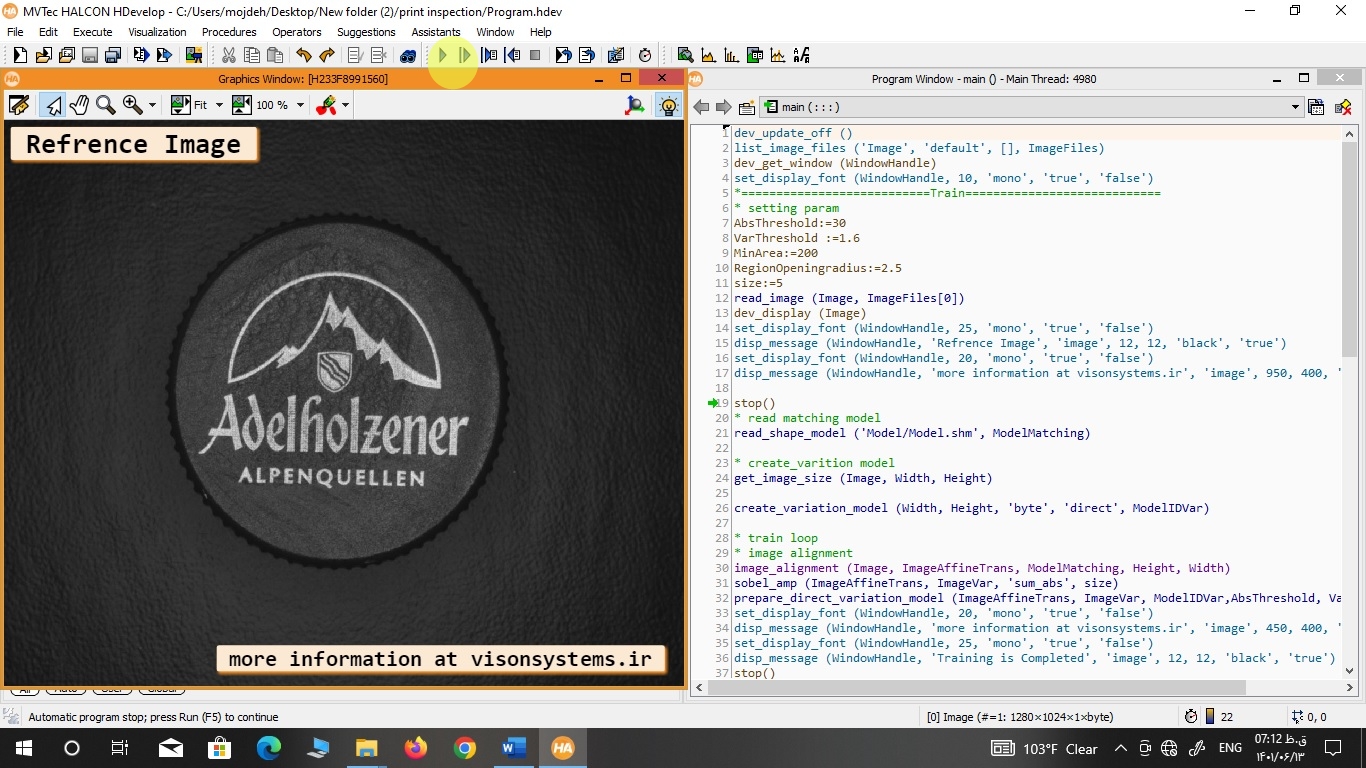Viewport: 1366px width, 768px height.
Task: Click the code line MinArea:=200
Action: 776,253
